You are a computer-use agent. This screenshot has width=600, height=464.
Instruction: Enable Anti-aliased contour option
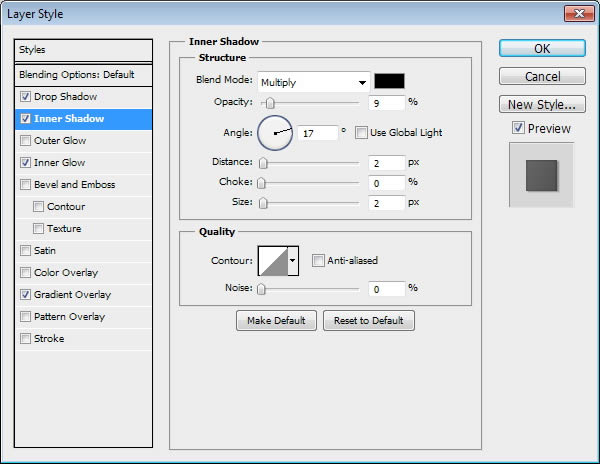pyautogui.click(x=318, y=260)
